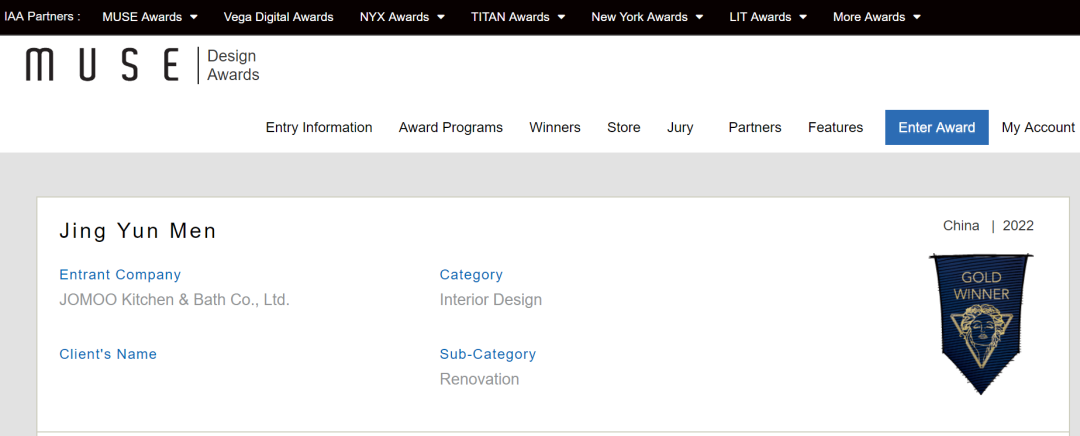The height and width of the screenshot is (436, 1080).
Task: Open the Store menu item
Action: pyautogui.click(x=623, y=127)
